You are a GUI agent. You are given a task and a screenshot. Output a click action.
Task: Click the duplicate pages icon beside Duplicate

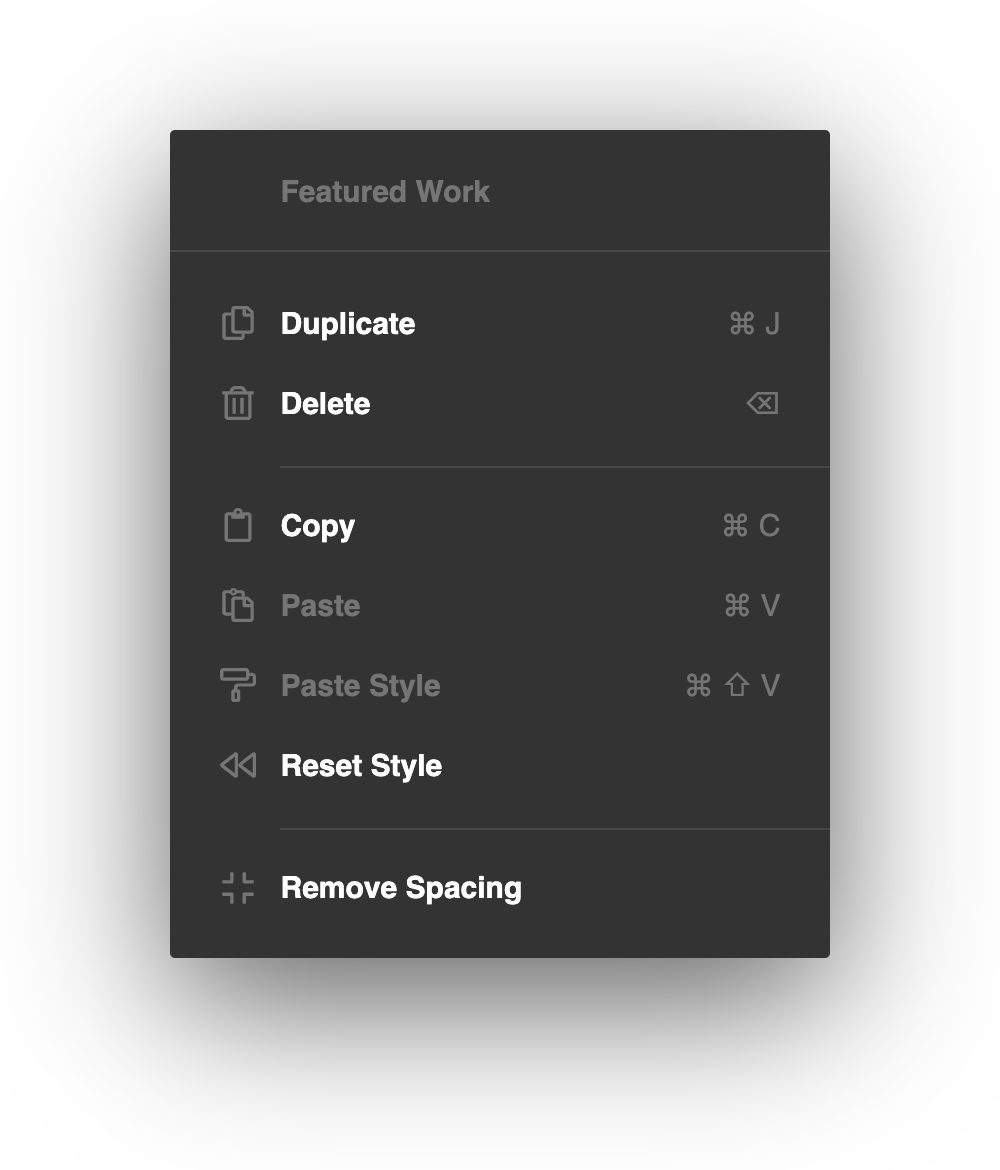coord(237,323)
